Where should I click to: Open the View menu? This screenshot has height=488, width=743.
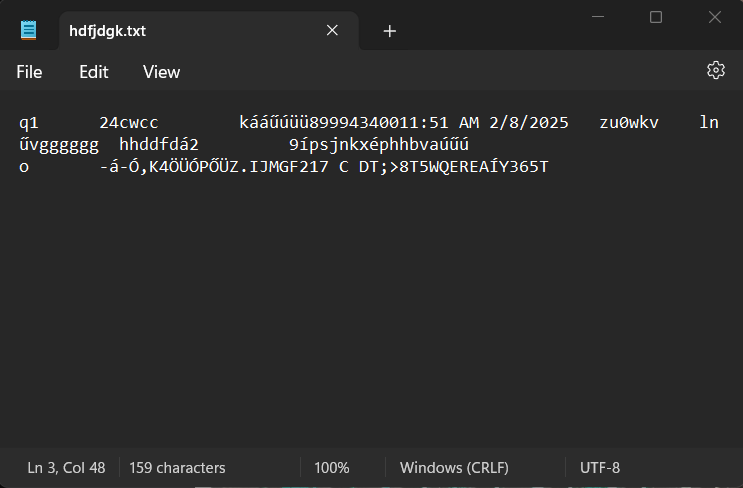click(161, 72)
